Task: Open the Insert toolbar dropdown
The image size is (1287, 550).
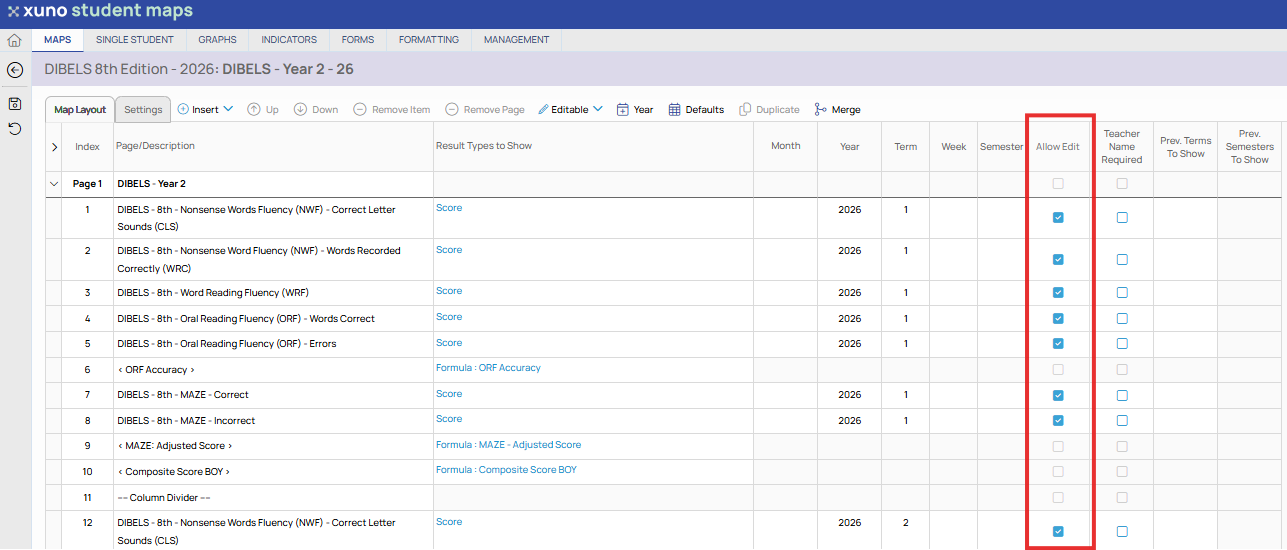Action: pos(205,109)
